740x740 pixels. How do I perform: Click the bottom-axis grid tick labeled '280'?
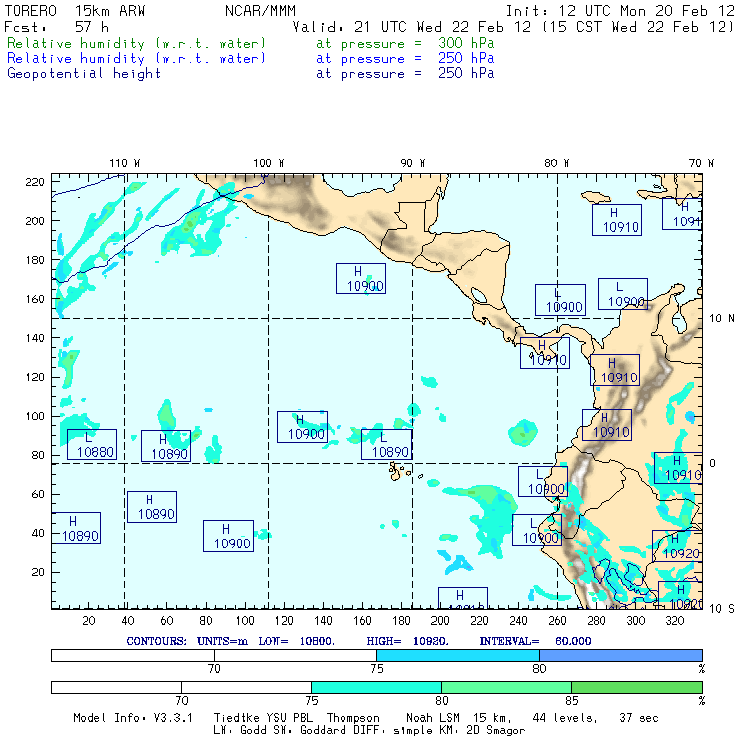[x=597, y=621]
